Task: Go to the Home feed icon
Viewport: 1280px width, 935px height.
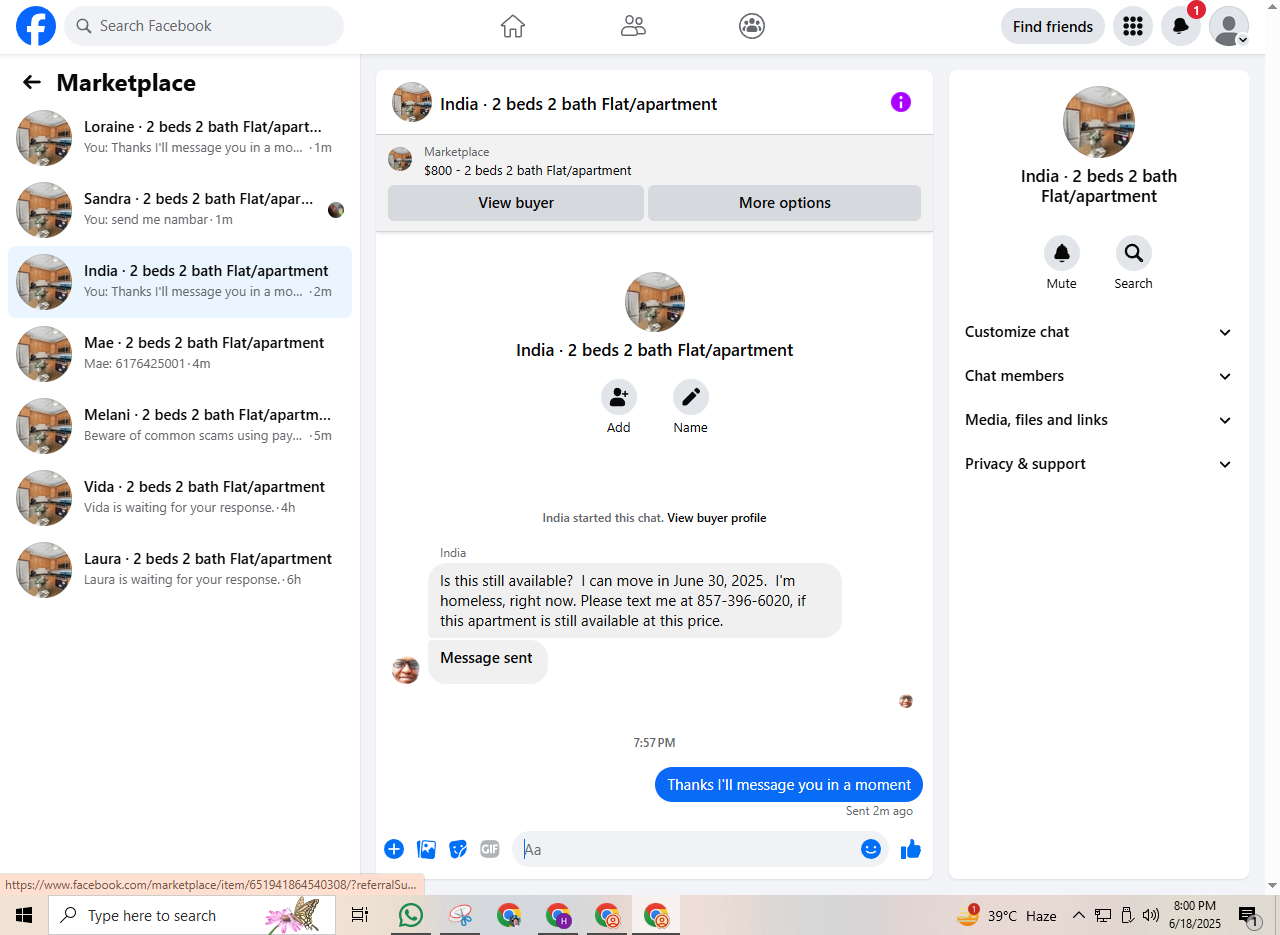Action: [x=513, y=26]
